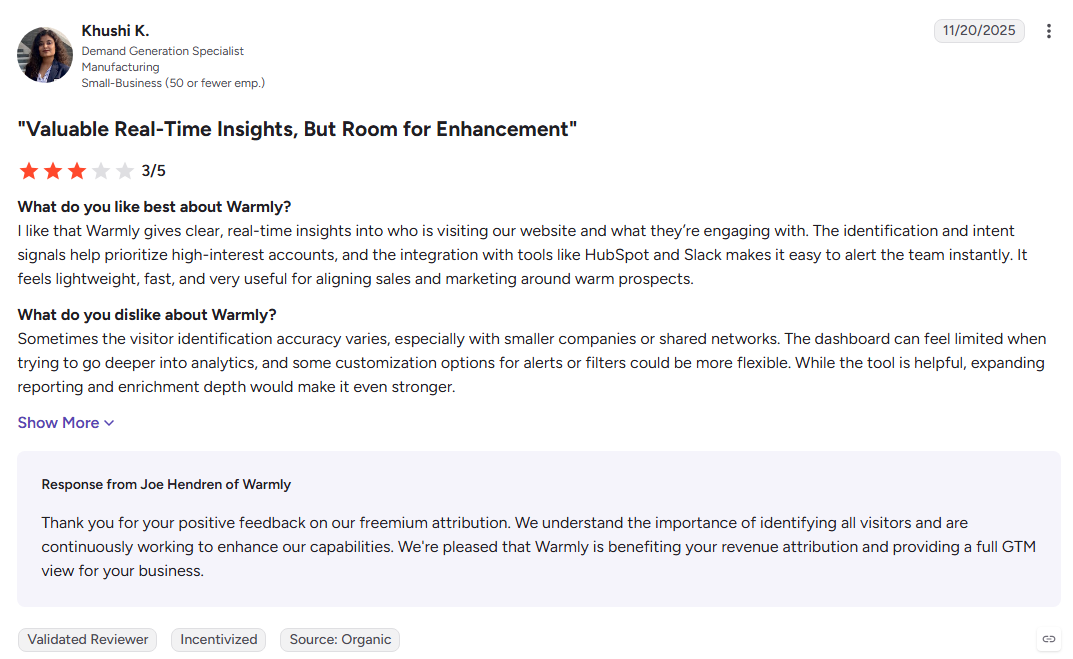Click the third red rating star
1073x659 pixels.
pos(77,170)
